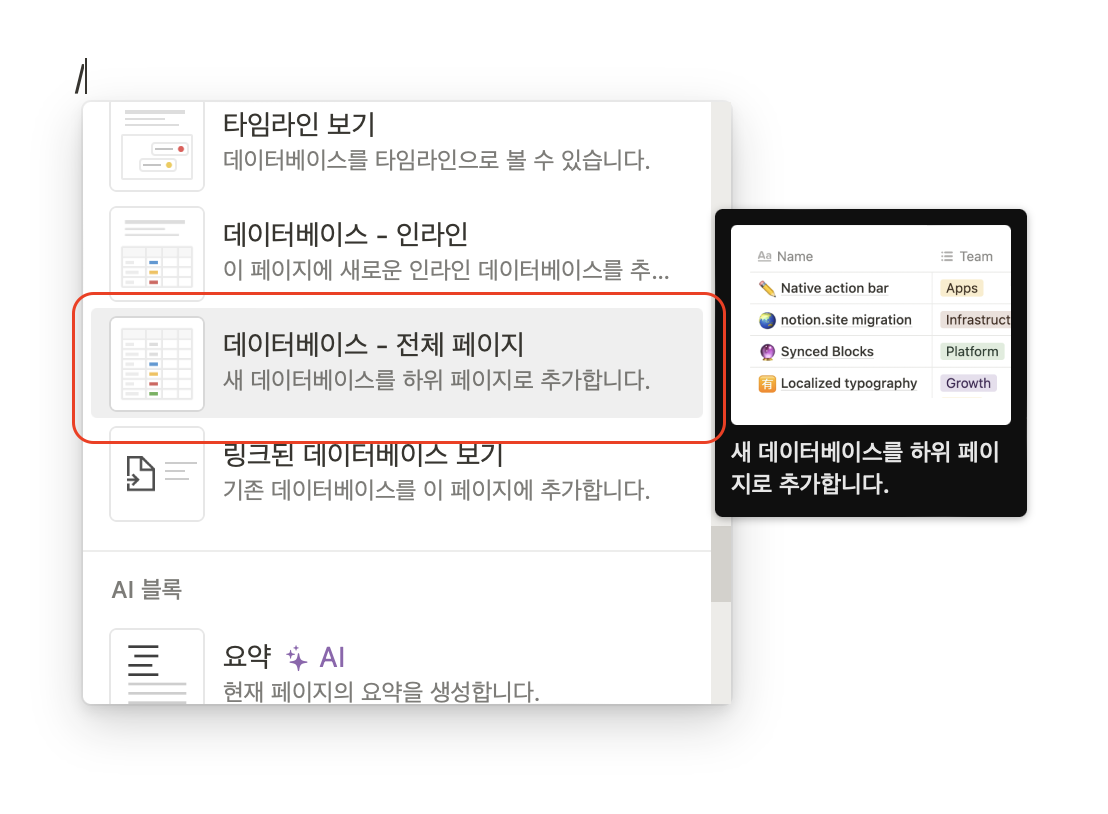Viewport: 1108px width, 814px height.
Task: Click the Aa icon in Name header
Action: tap(765, 256)
